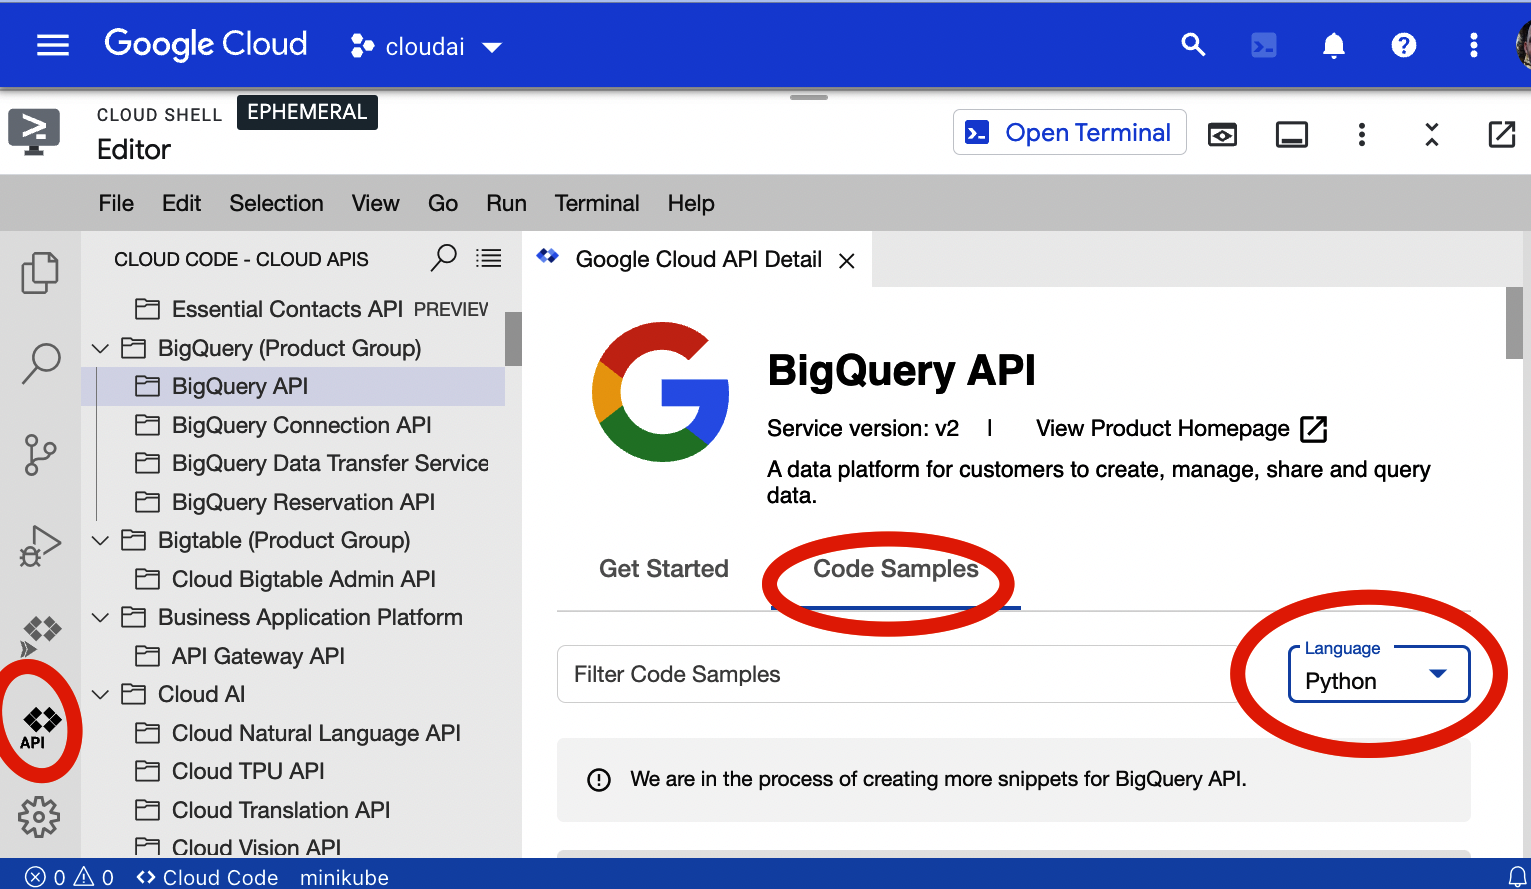This screenshot has height=889, width=1531.
Task: Close the Google Cloud API Detail tab
Action: (847, 261)
